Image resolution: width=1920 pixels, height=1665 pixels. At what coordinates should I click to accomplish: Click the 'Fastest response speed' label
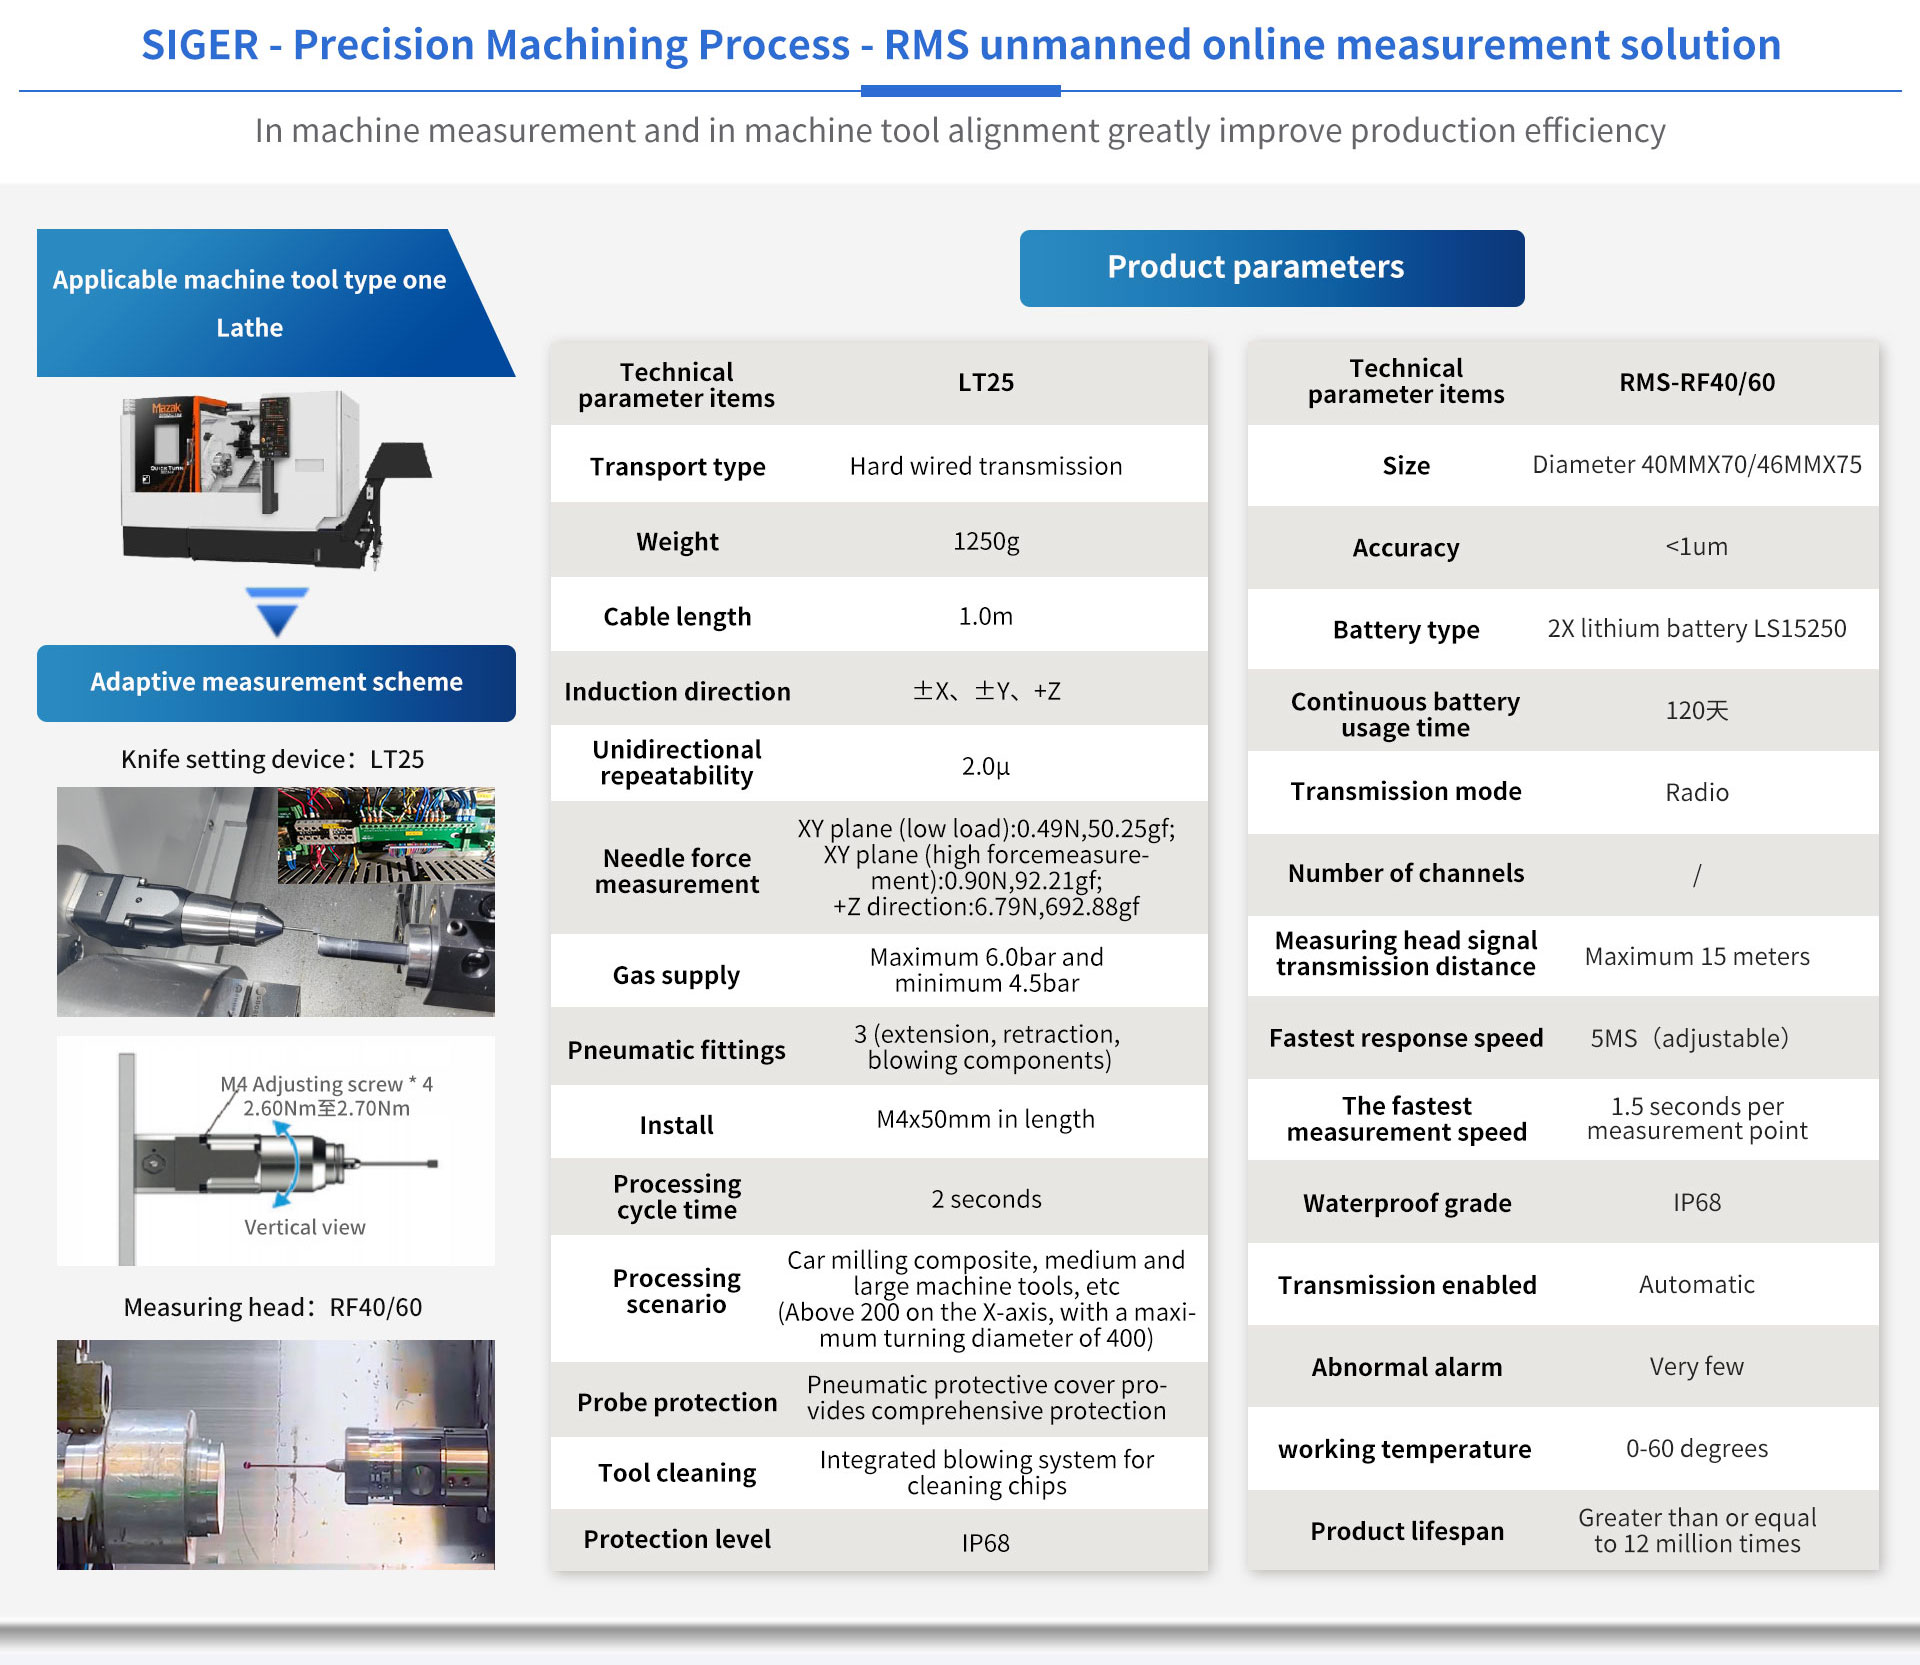tap(1406, 1039)
